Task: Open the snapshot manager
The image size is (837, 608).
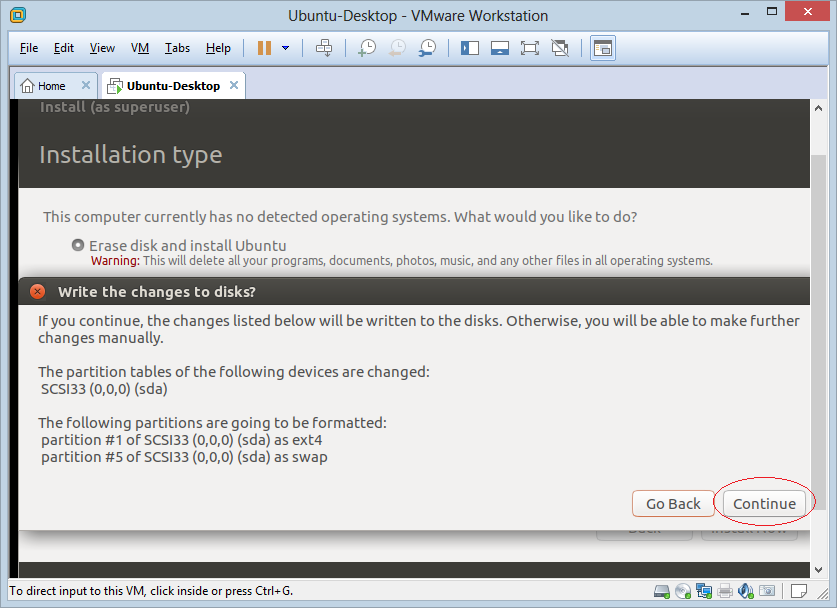Action: pos(428,48)
